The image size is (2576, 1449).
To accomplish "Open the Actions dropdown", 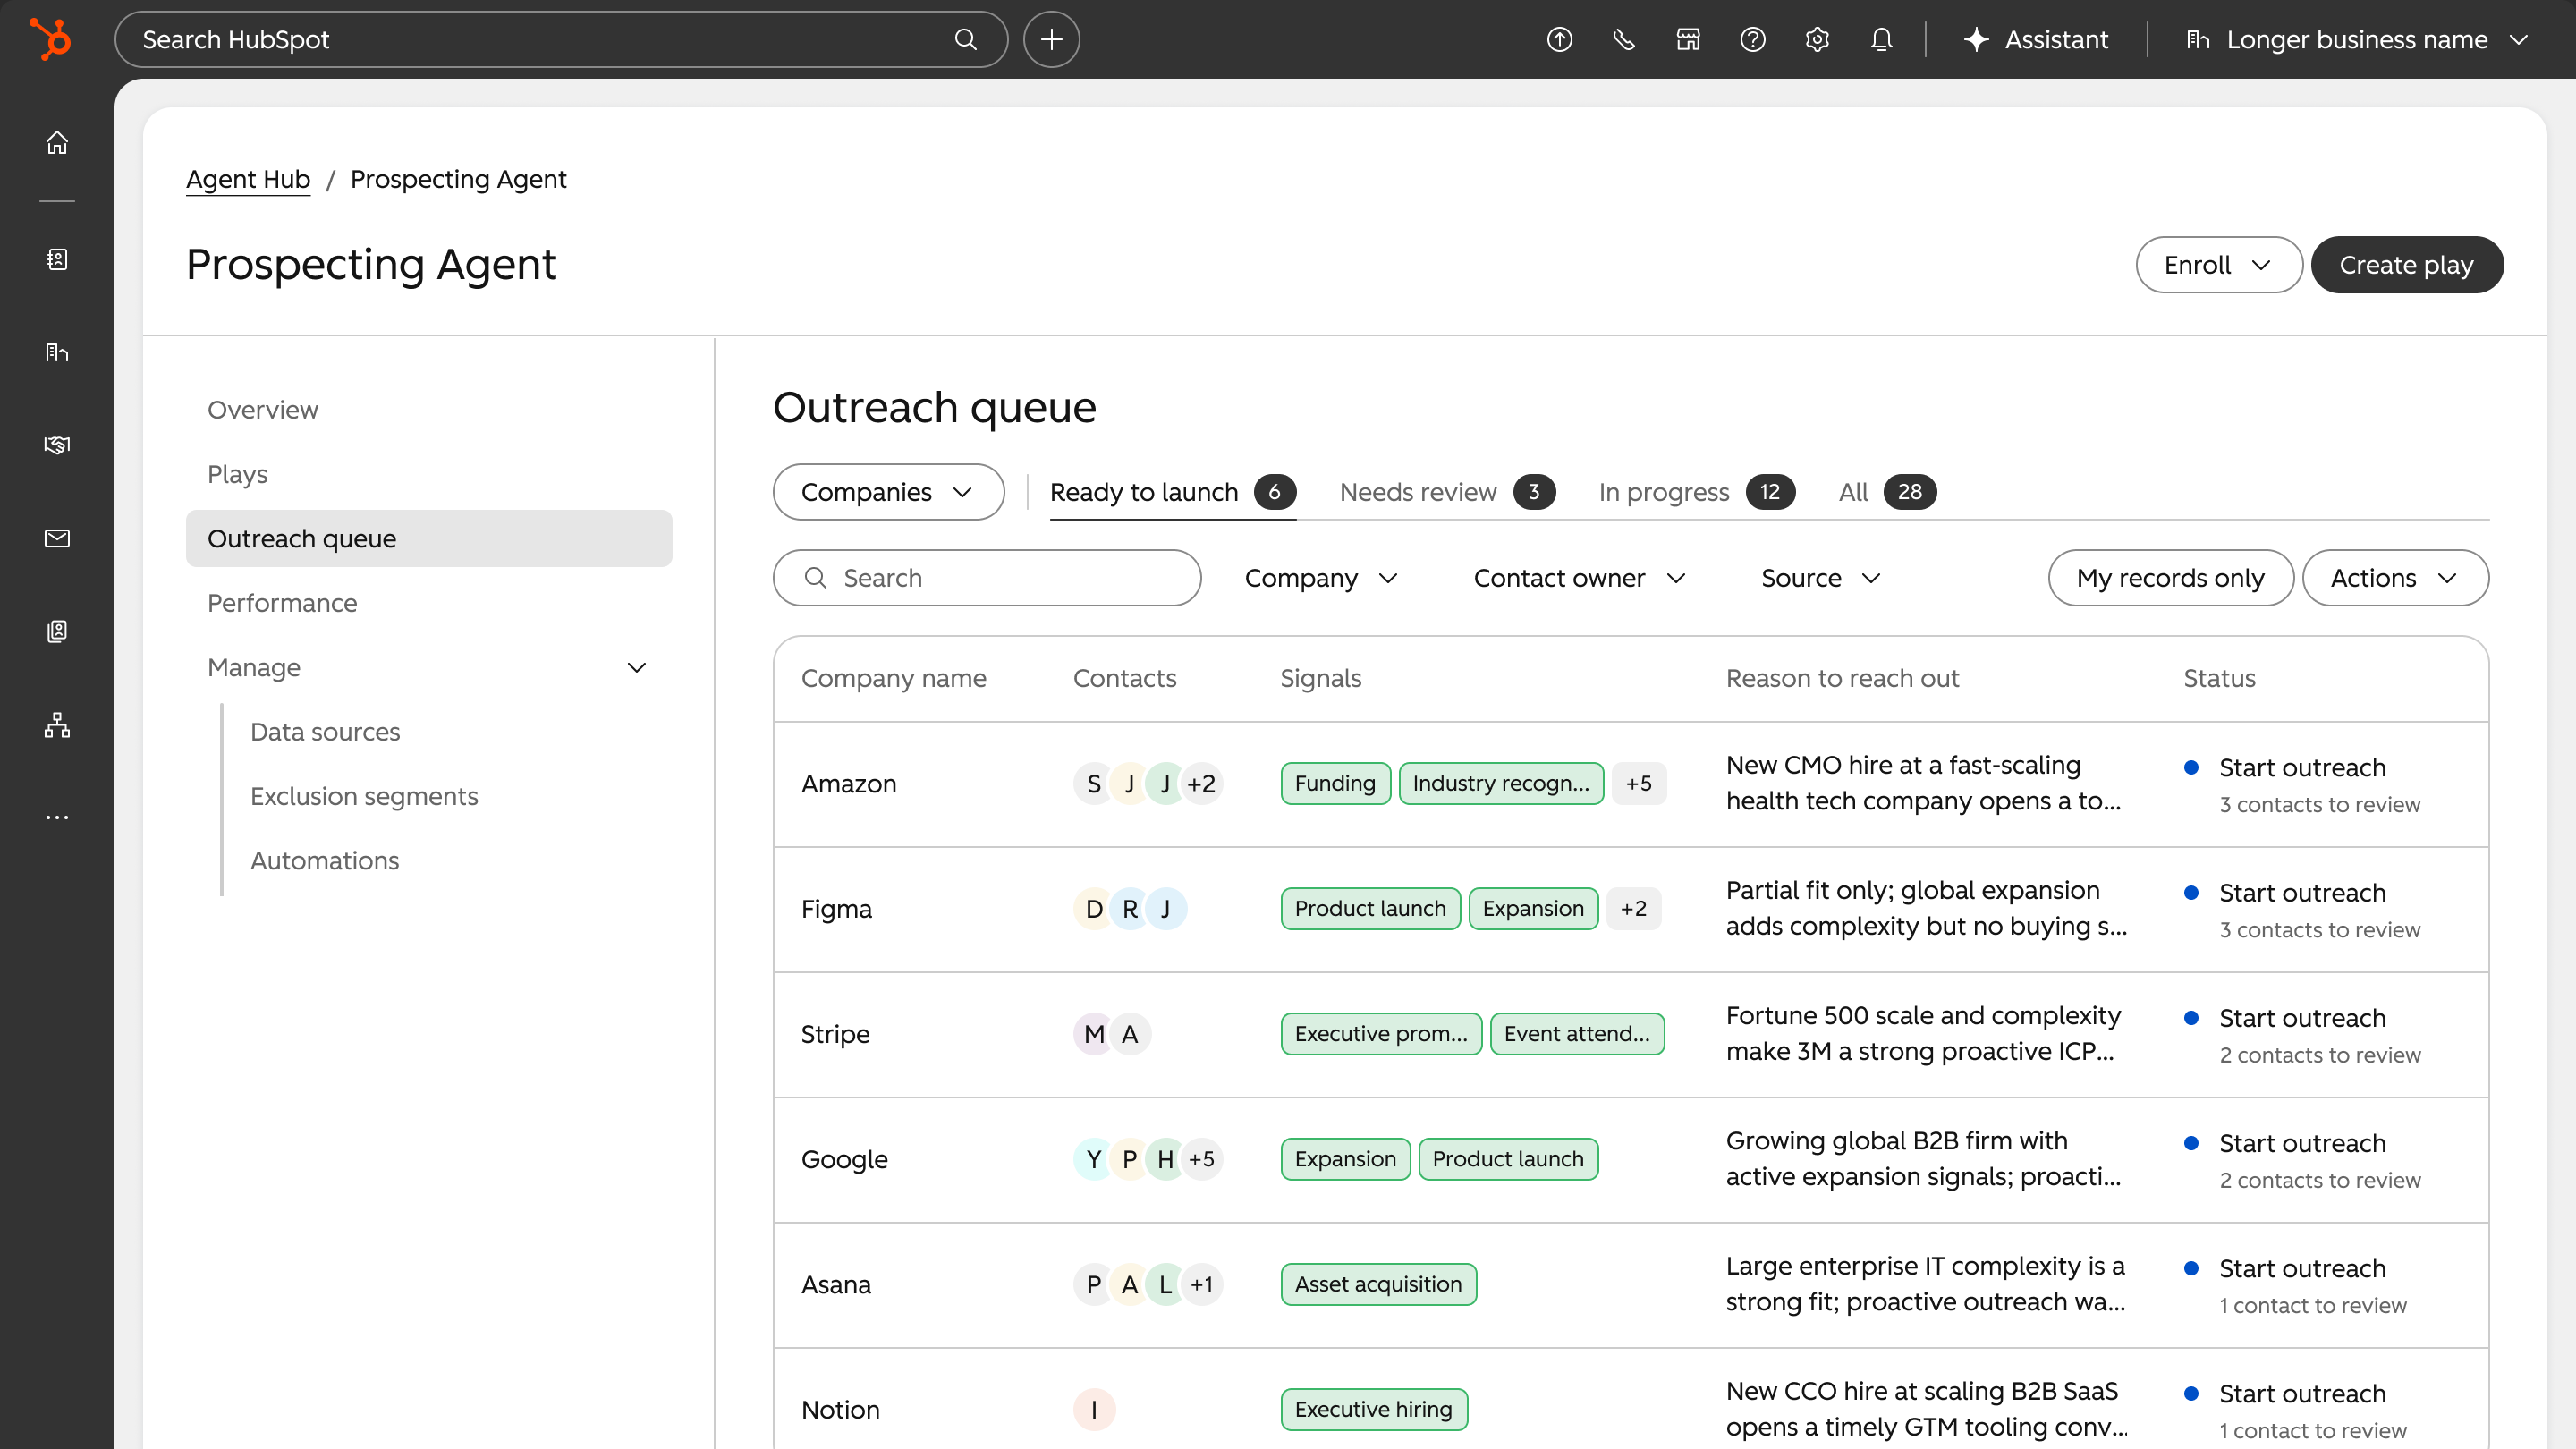I will click(2395, 578).
